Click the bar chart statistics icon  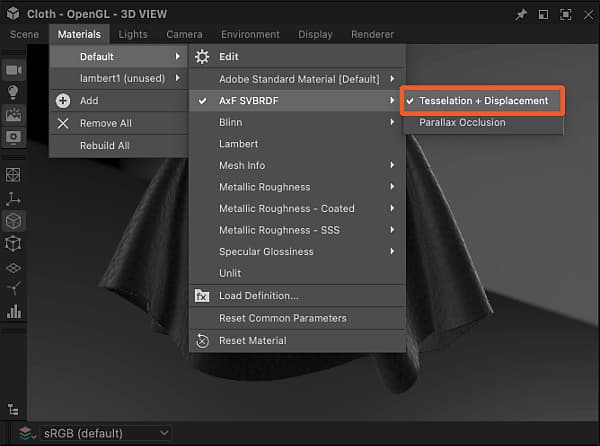coord(14,311)
